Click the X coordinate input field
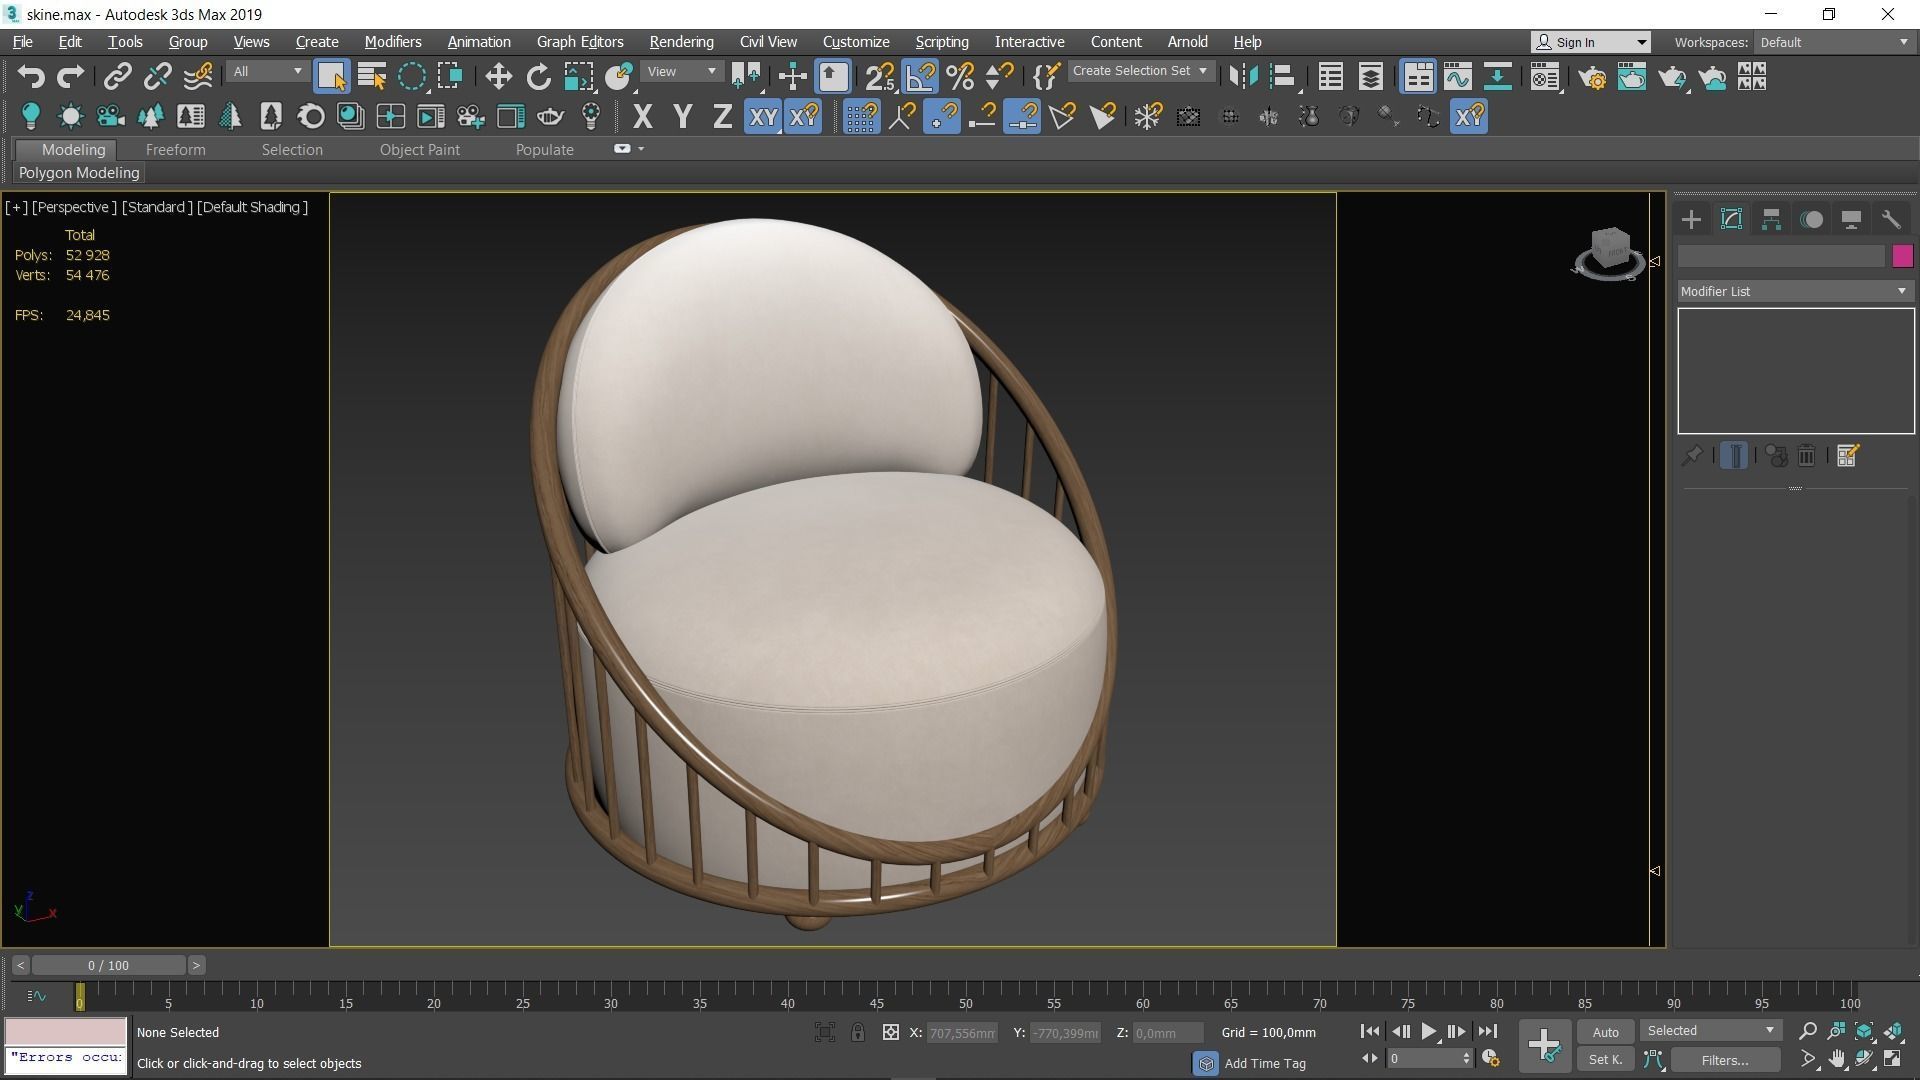 962,1033
